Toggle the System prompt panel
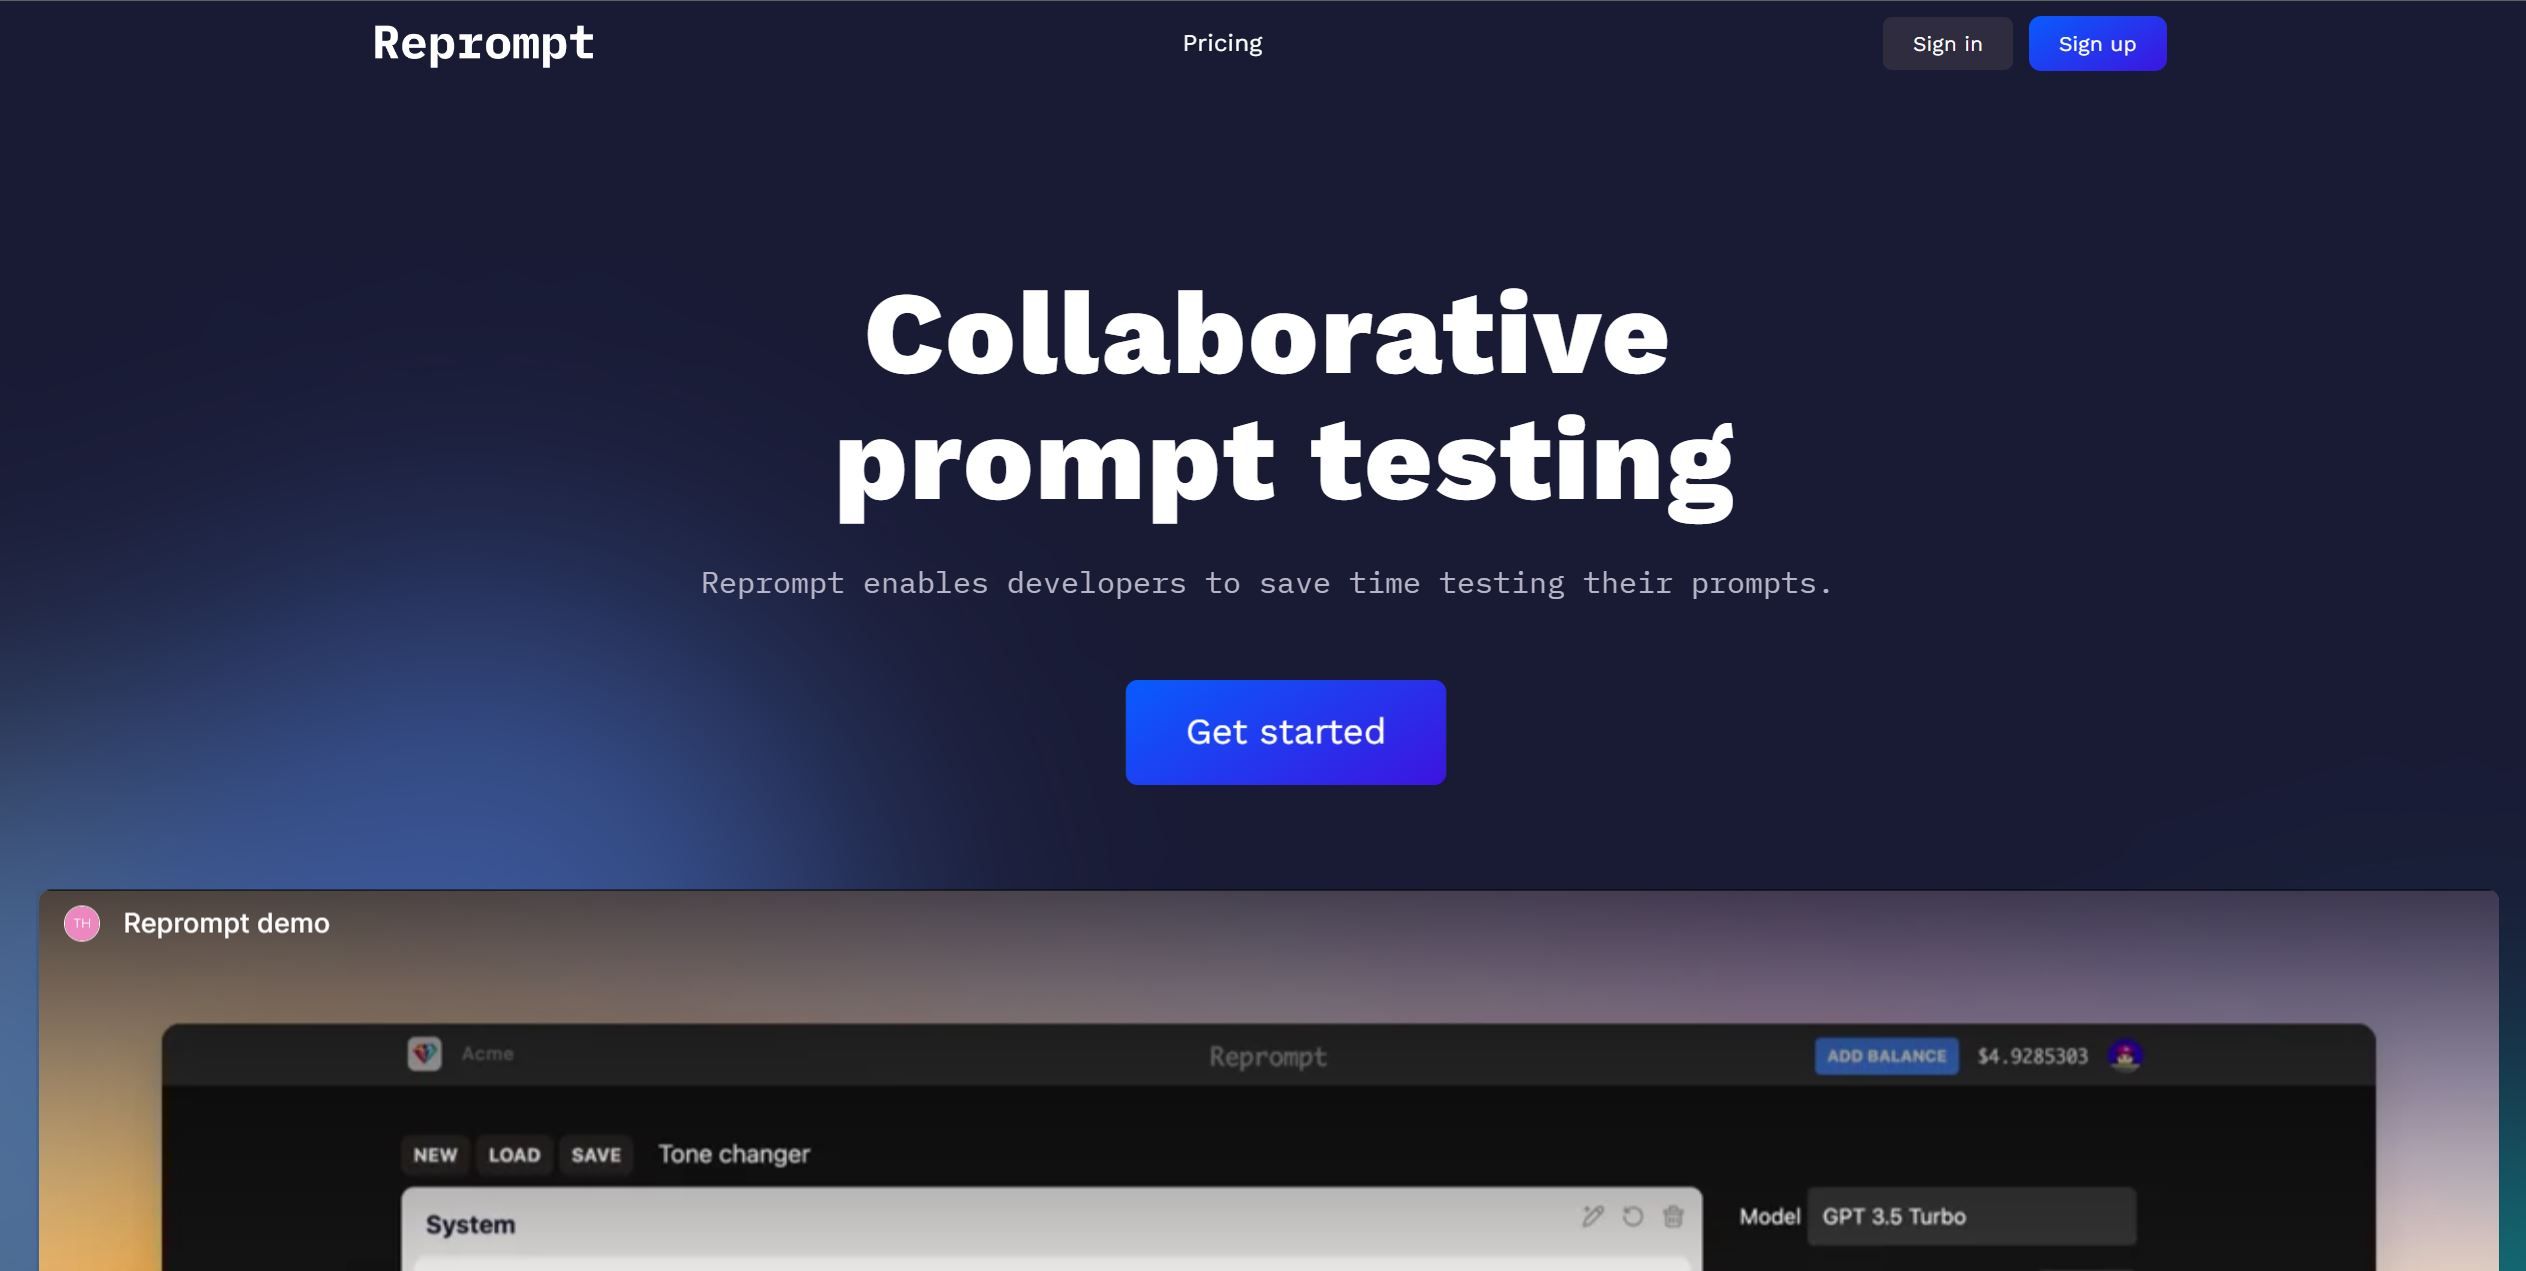 click(x=468, y=1222)
